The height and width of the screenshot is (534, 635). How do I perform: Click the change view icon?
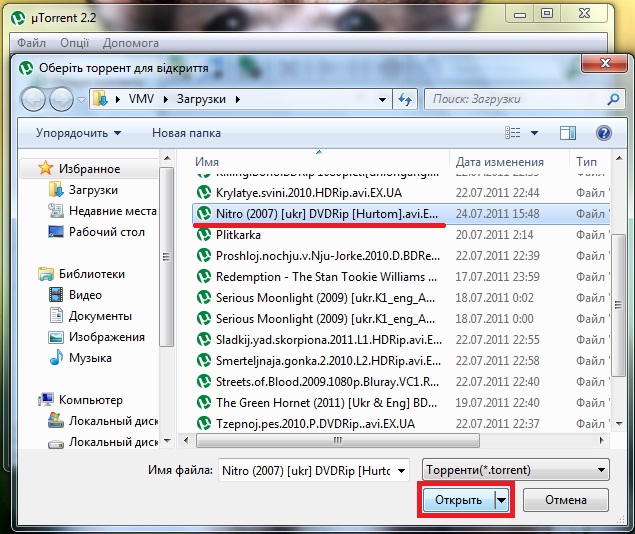tap(513, 133)
